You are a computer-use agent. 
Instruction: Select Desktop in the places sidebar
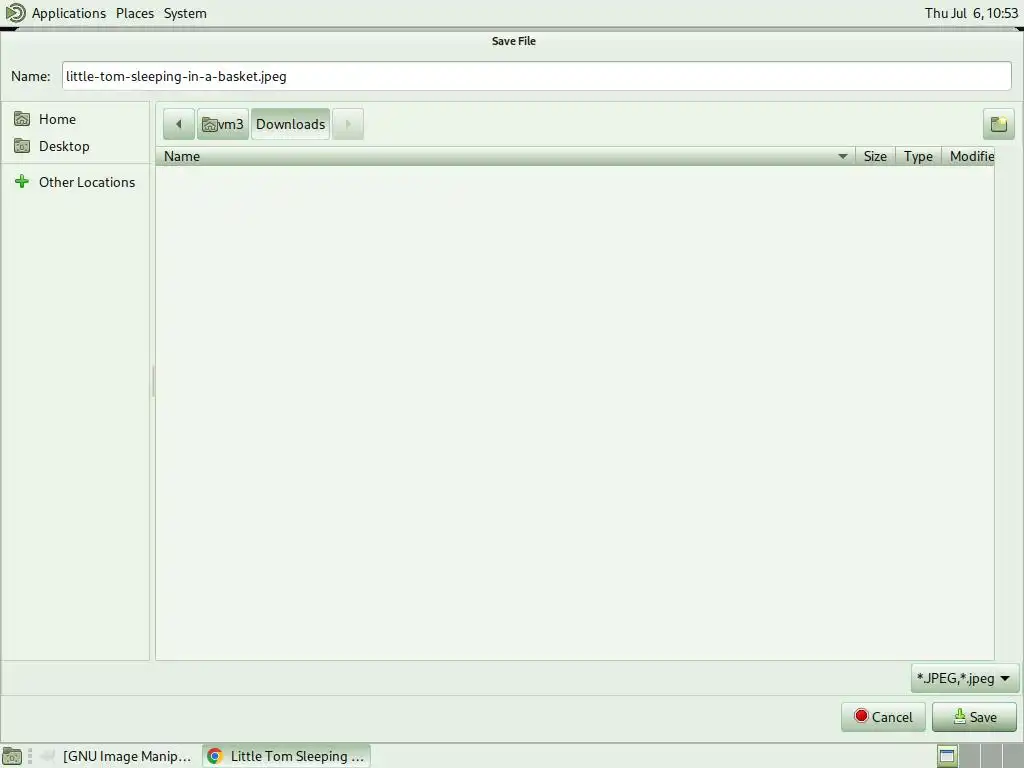tap(75, 146)
